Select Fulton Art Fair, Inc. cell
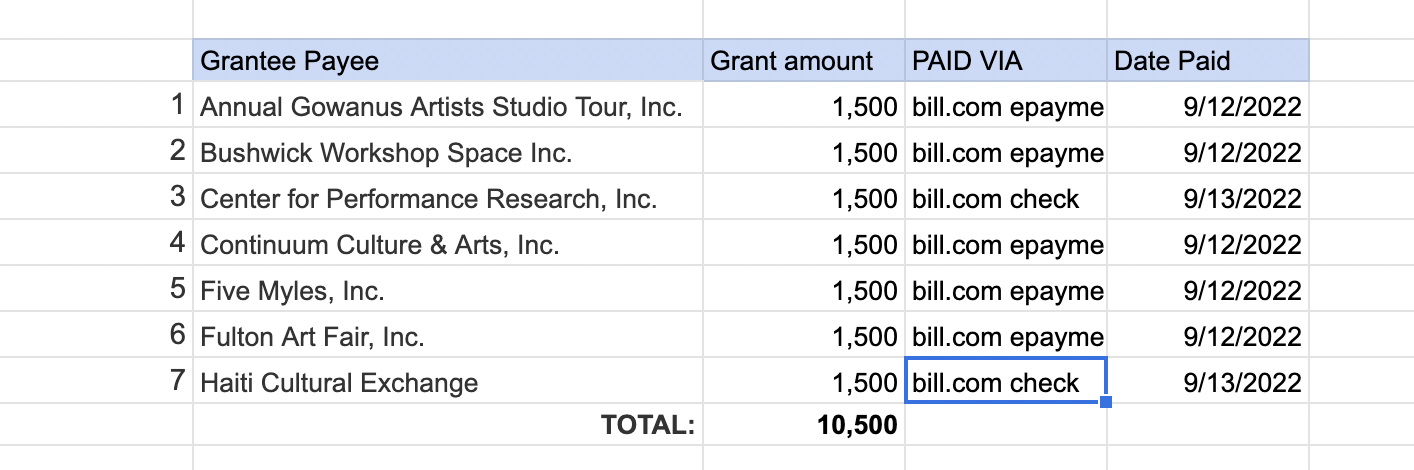Screen dimensions: 1414x470 [447, 337]
